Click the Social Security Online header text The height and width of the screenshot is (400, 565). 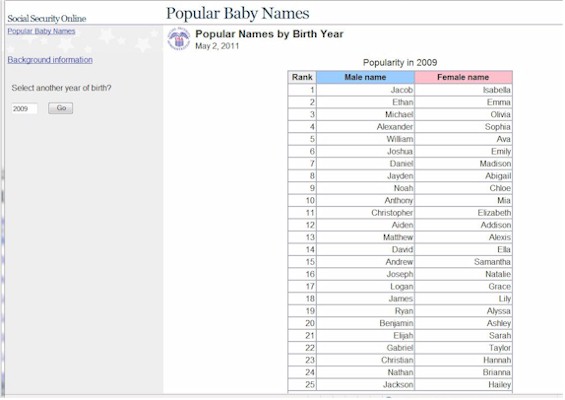(x=47, y=19)
